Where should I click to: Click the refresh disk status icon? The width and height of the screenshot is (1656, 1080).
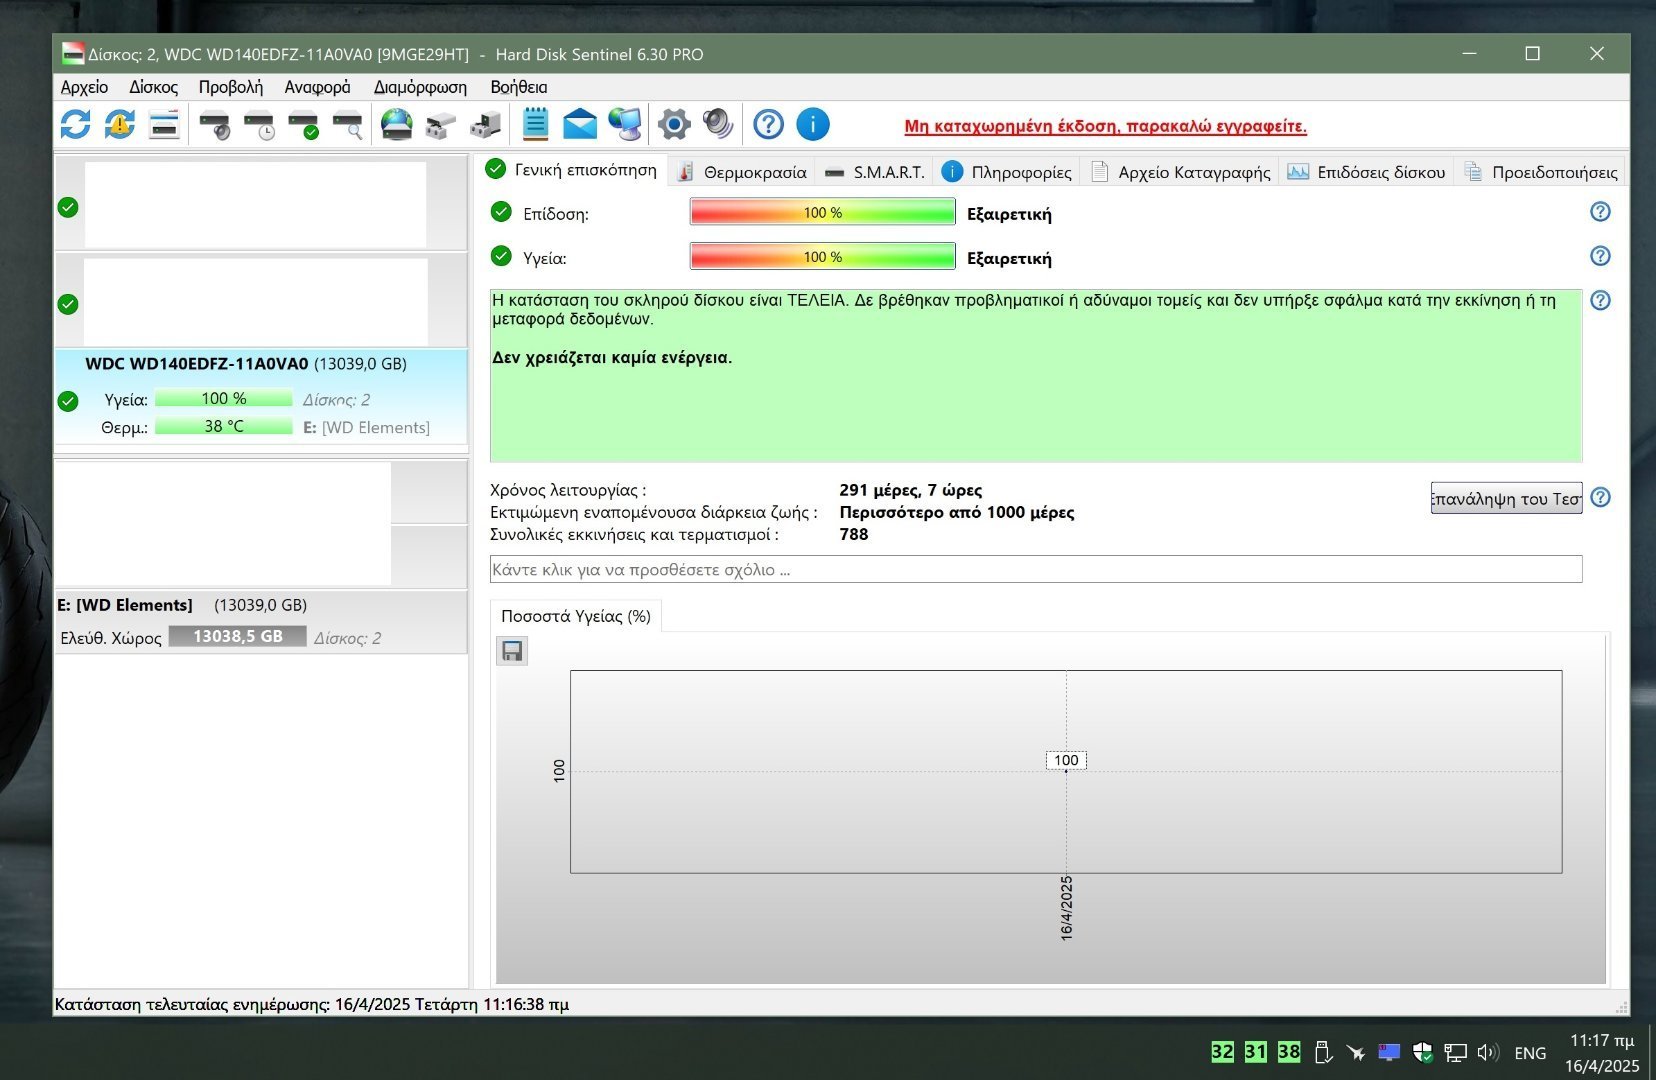(x=76, y=125)
